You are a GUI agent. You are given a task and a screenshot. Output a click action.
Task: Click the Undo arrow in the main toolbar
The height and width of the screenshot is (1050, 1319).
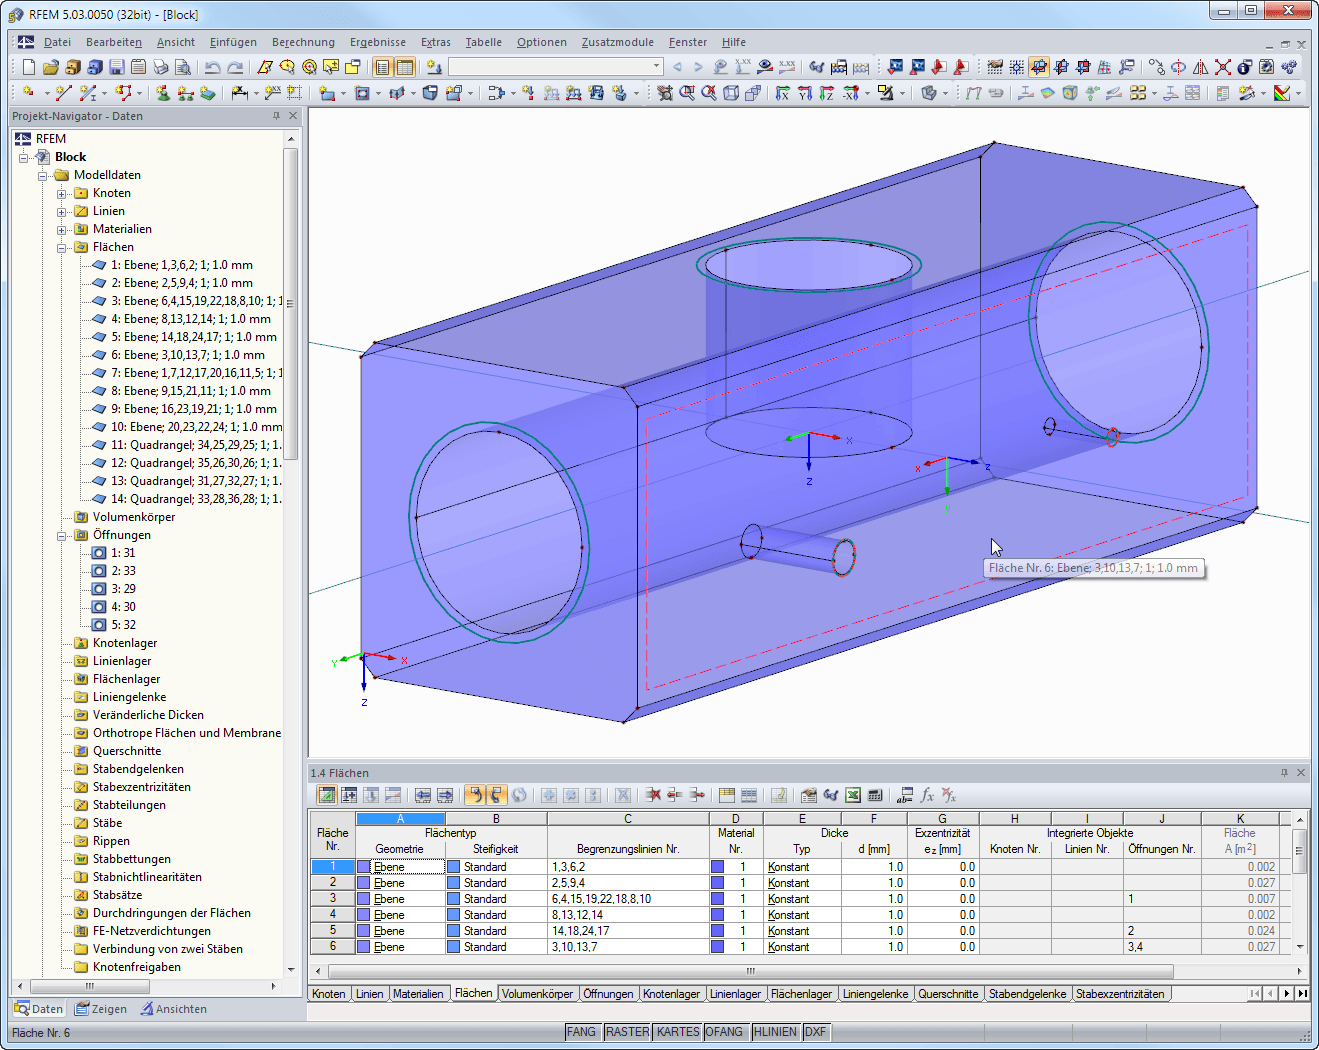coord(214,67)
